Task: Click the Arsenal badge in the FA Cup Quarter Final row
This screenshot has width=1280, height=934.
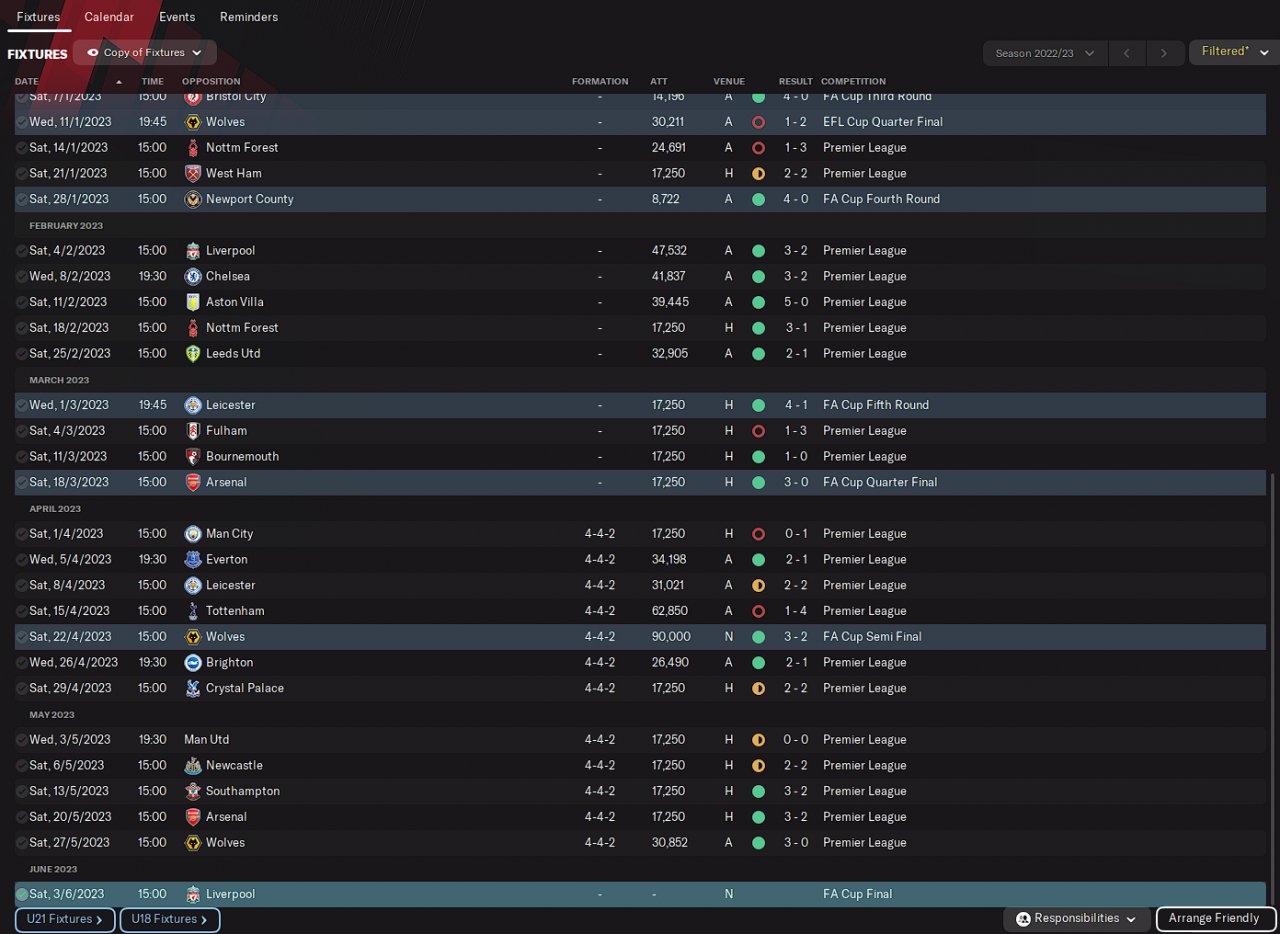Action: coord(193,482)
